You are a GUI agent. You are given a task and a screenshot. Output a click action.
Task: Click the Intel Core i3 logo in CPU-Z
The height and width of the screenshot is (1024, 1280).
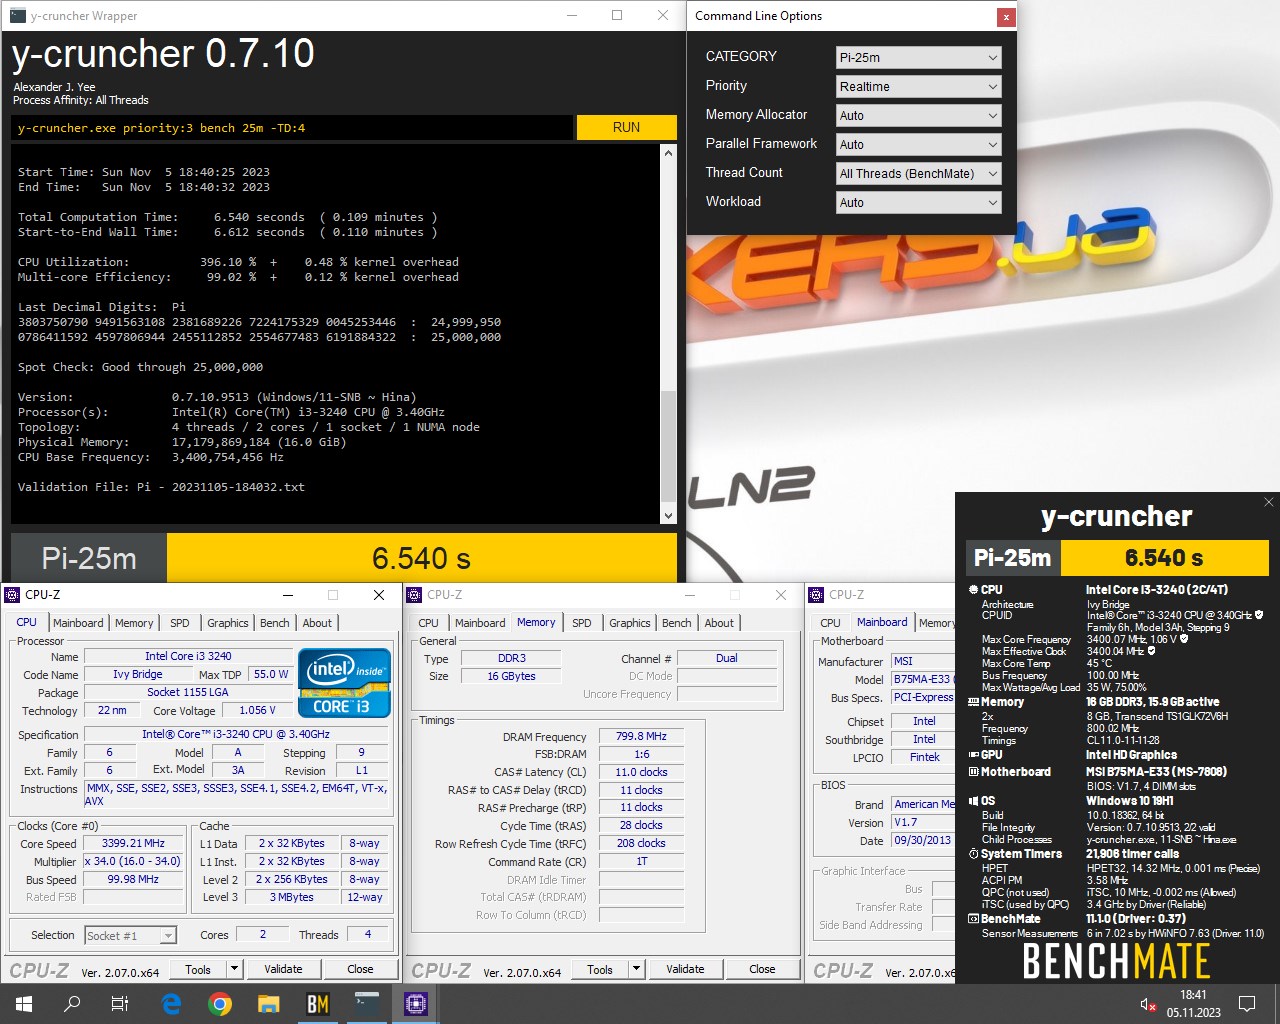point(344,683)
